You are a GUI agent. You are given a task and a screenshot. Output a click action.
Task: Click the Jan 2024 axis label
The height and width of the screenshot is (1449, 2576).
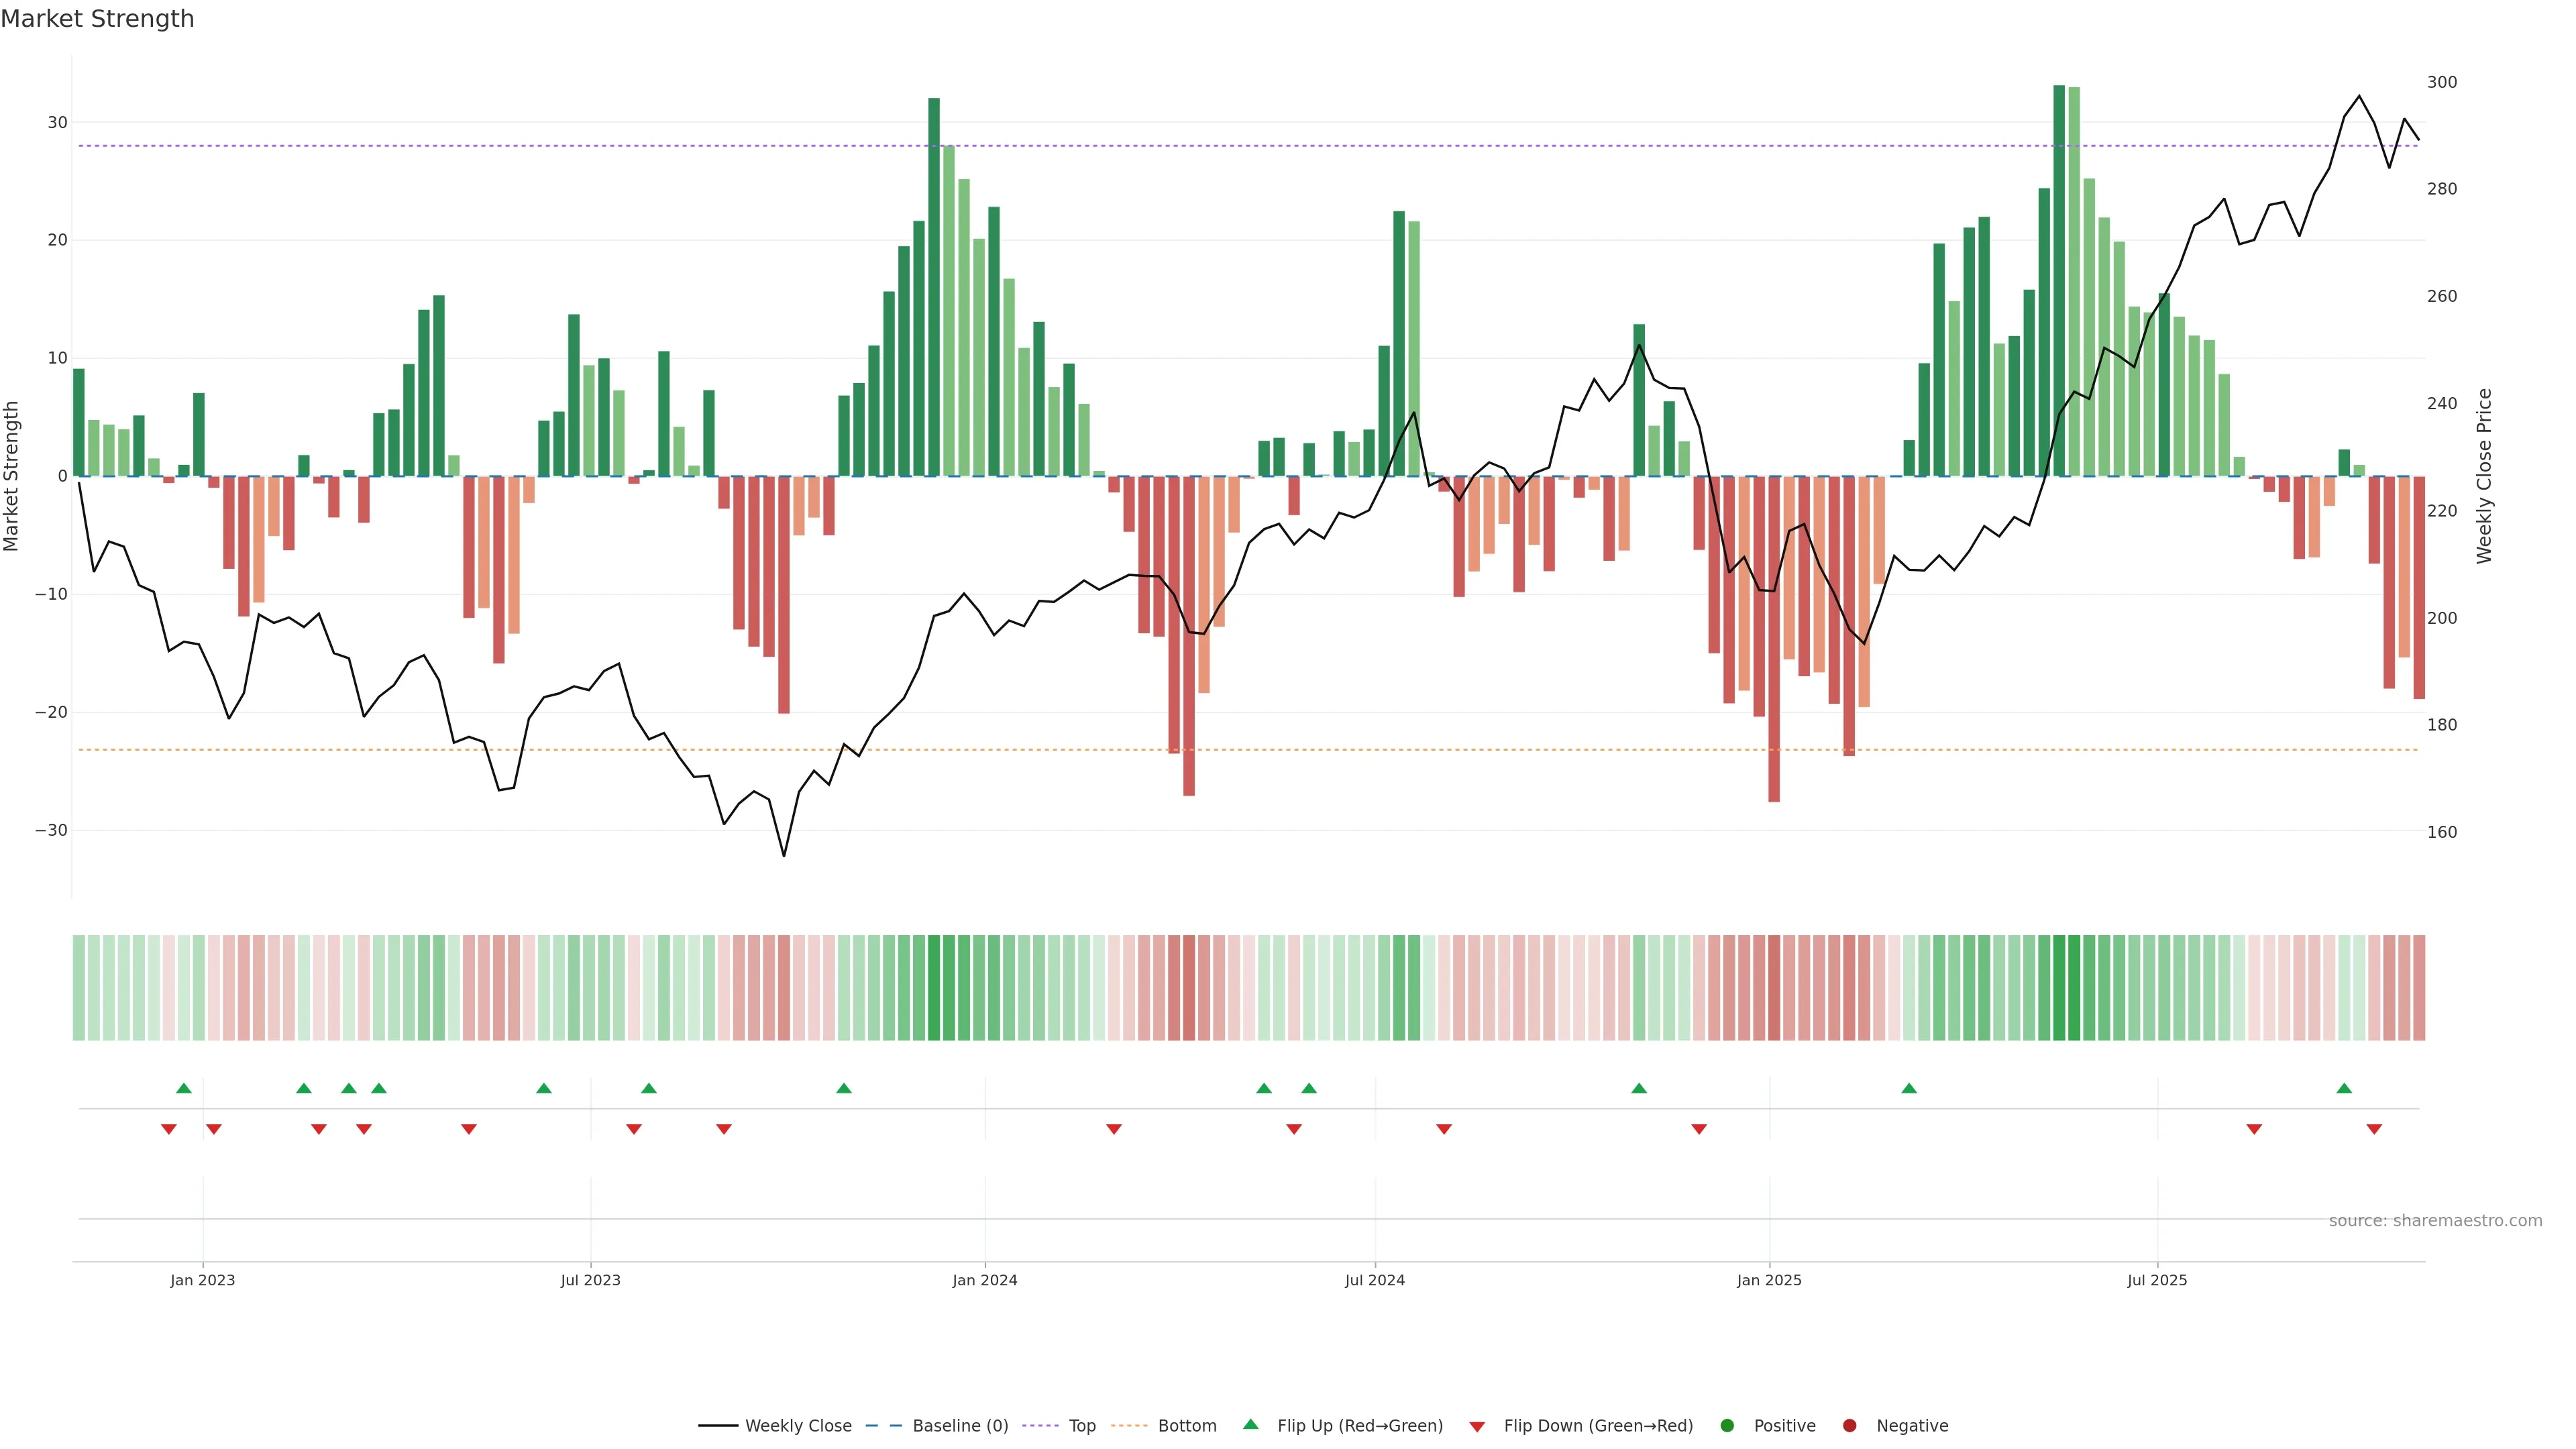pos(984,1280)
